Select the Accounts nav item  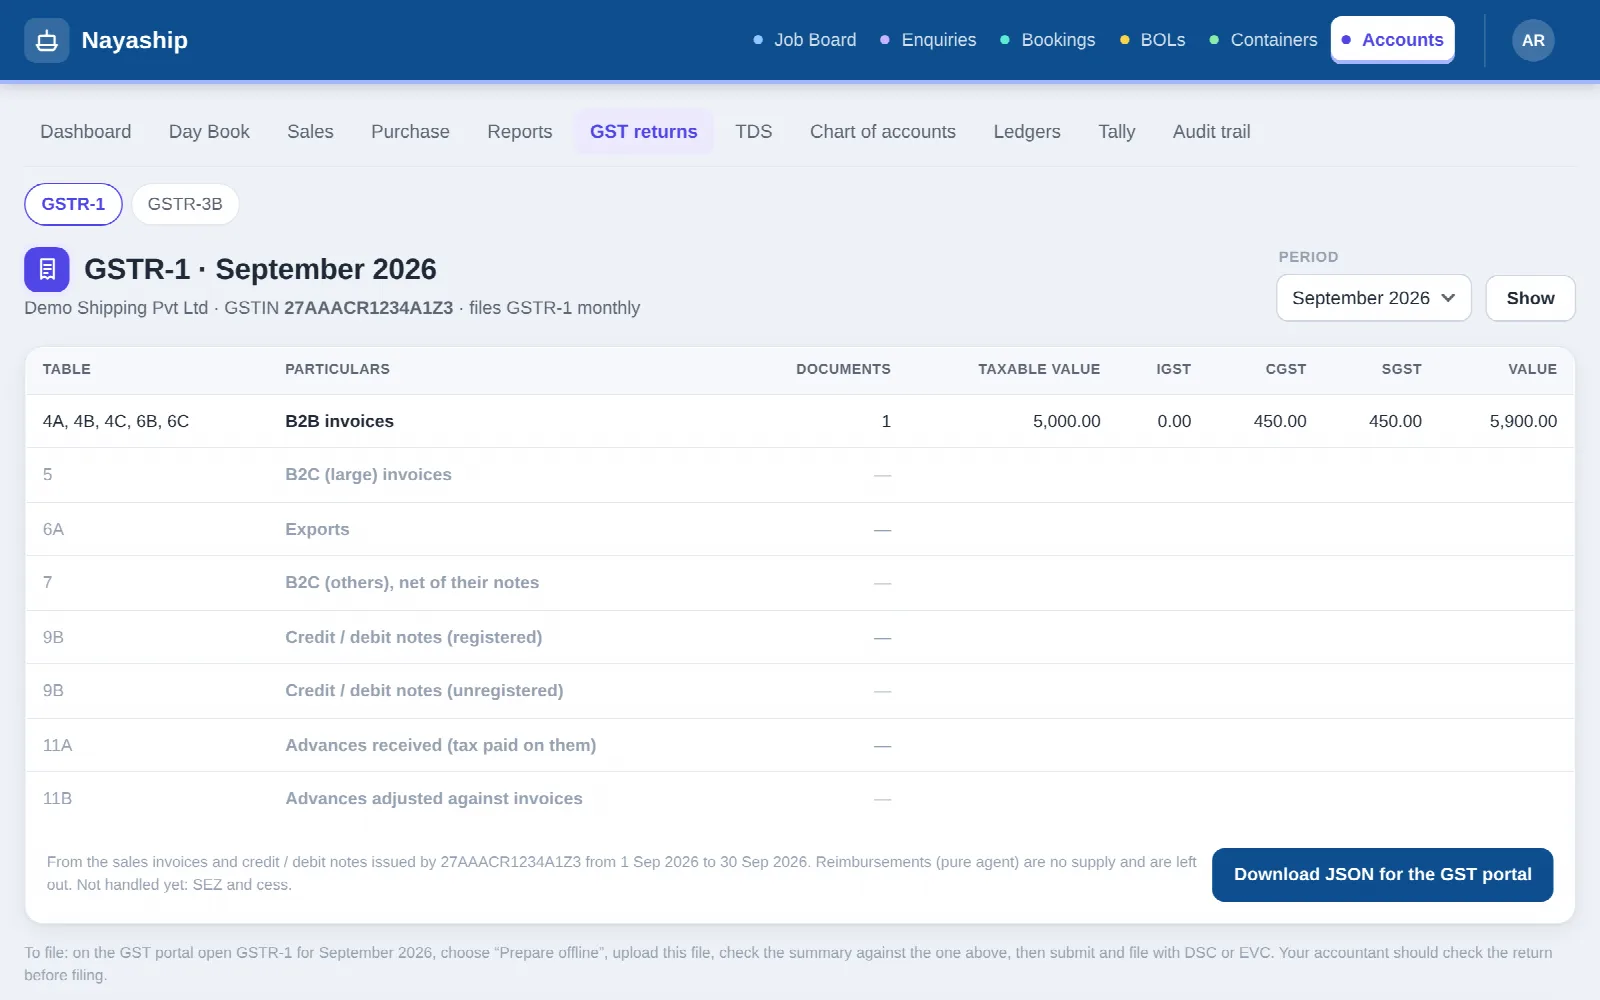click(x=1392, y=40)
